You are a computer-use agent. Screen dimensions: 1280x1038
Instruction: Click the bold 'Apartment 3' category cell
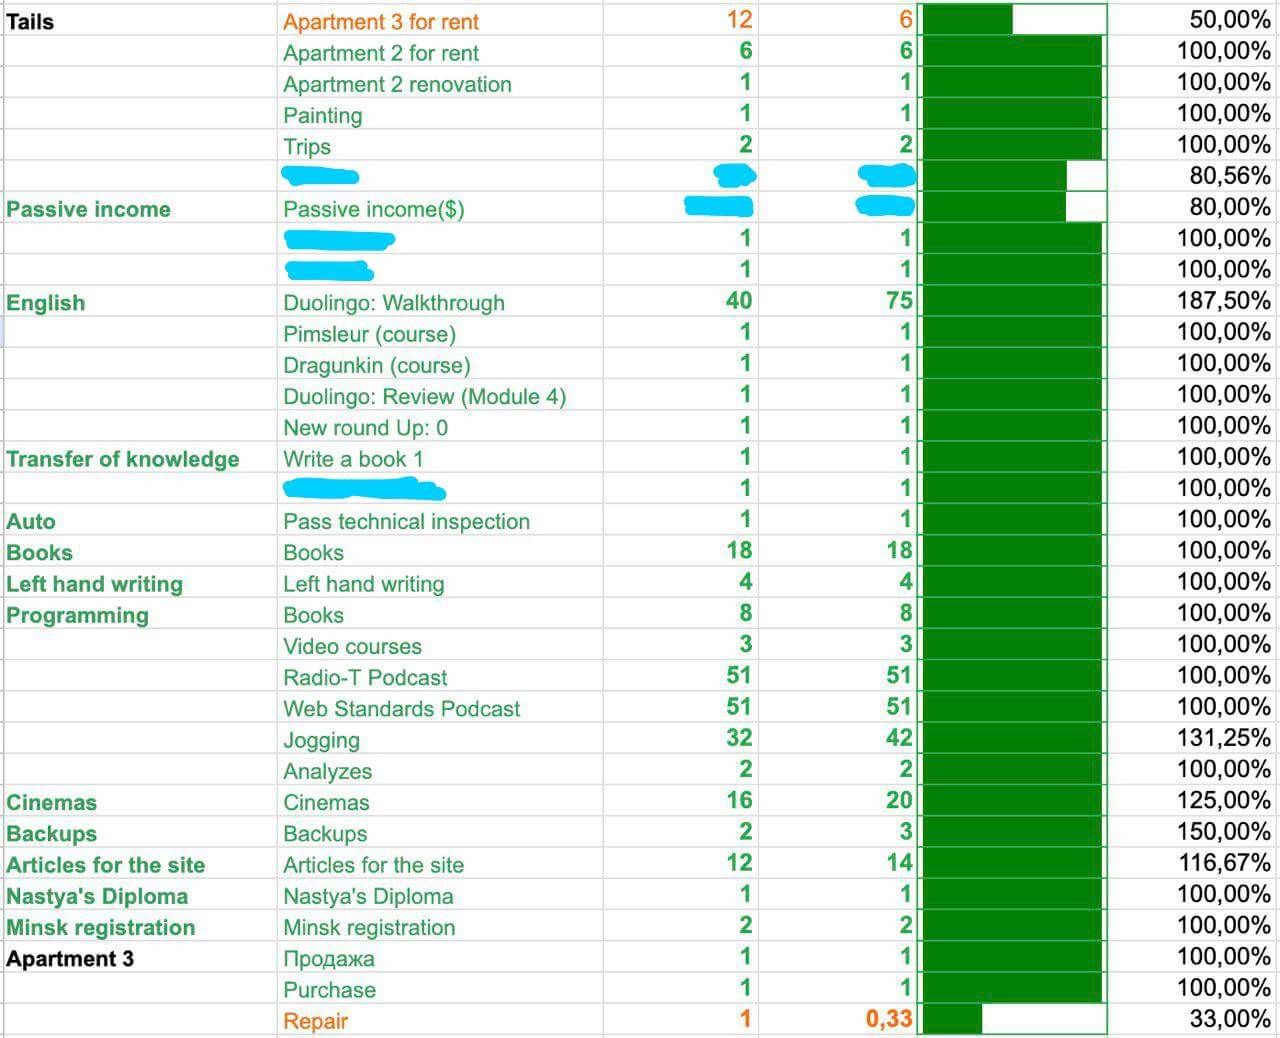pos(140,958)
